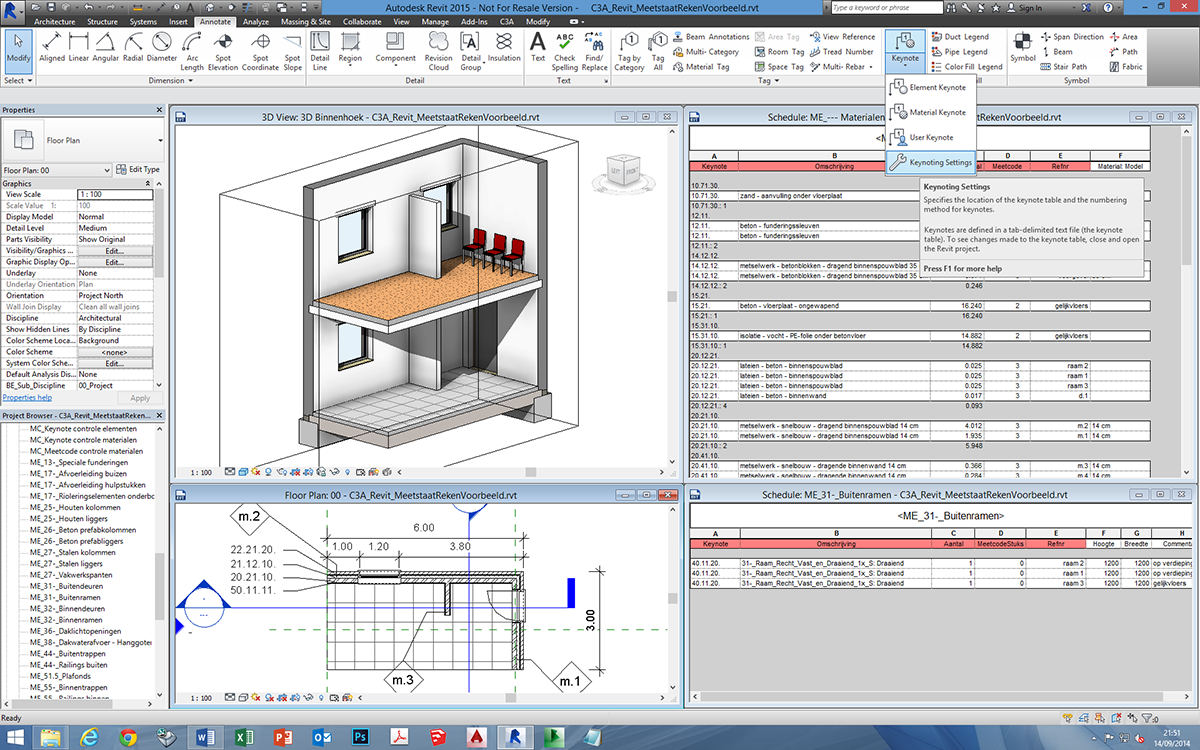The height and width of the screenshot is (750, 1200).
Task: Open the Massing & Site tab
Action: coord(305,21)
